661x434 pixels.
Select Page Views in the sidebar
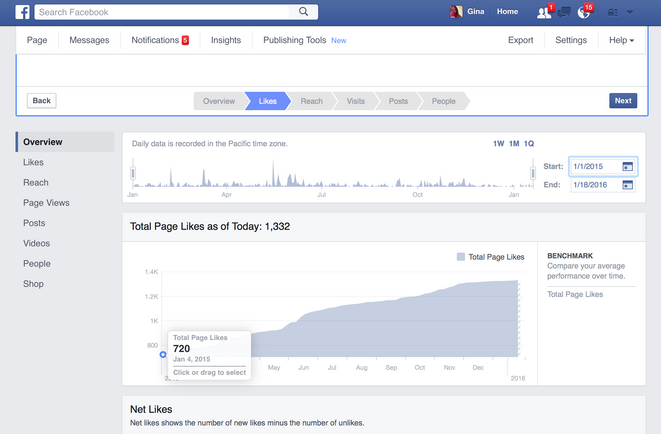tap(46, 203)
